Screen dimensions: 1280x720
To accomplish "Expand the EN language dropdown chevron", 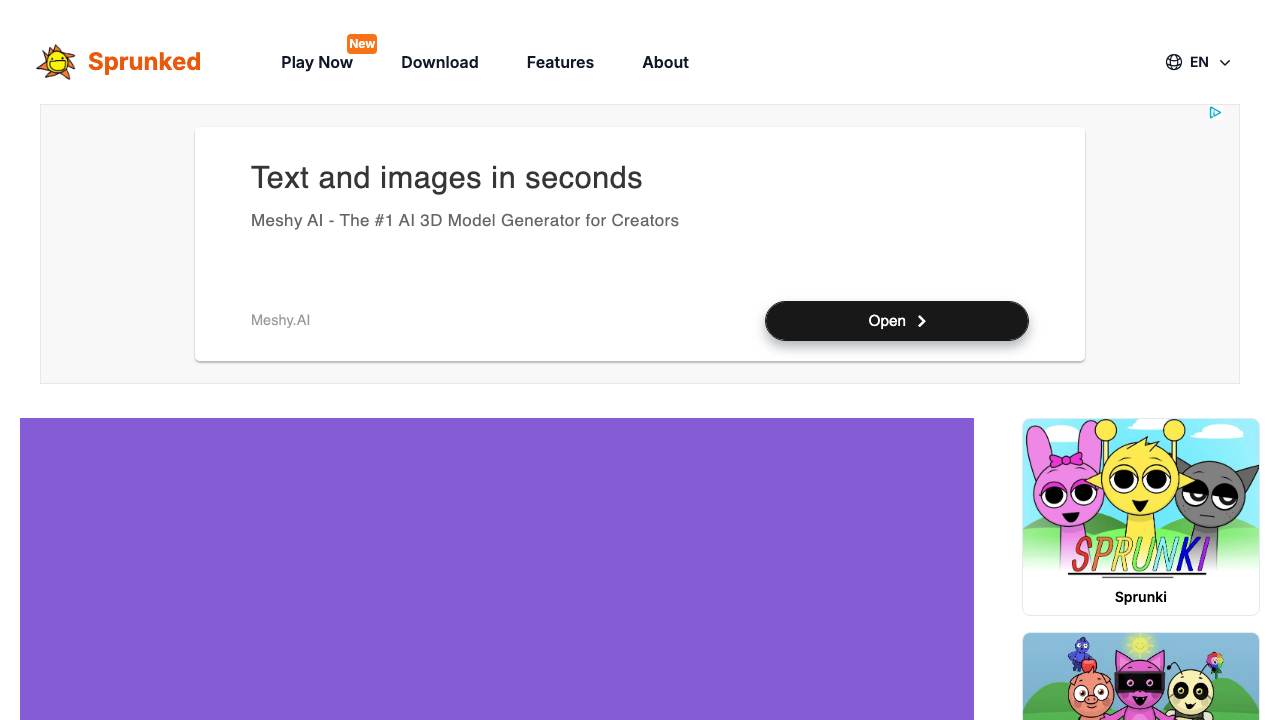I will point(1225,62).
